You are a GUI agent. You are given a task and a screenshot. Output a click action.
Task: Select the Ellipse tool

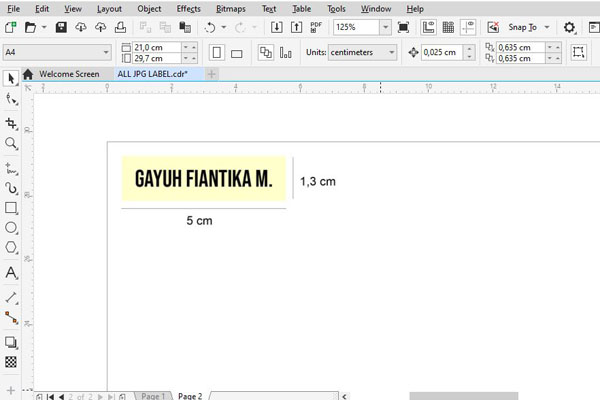pyautogui.click(x=11, y=227)
